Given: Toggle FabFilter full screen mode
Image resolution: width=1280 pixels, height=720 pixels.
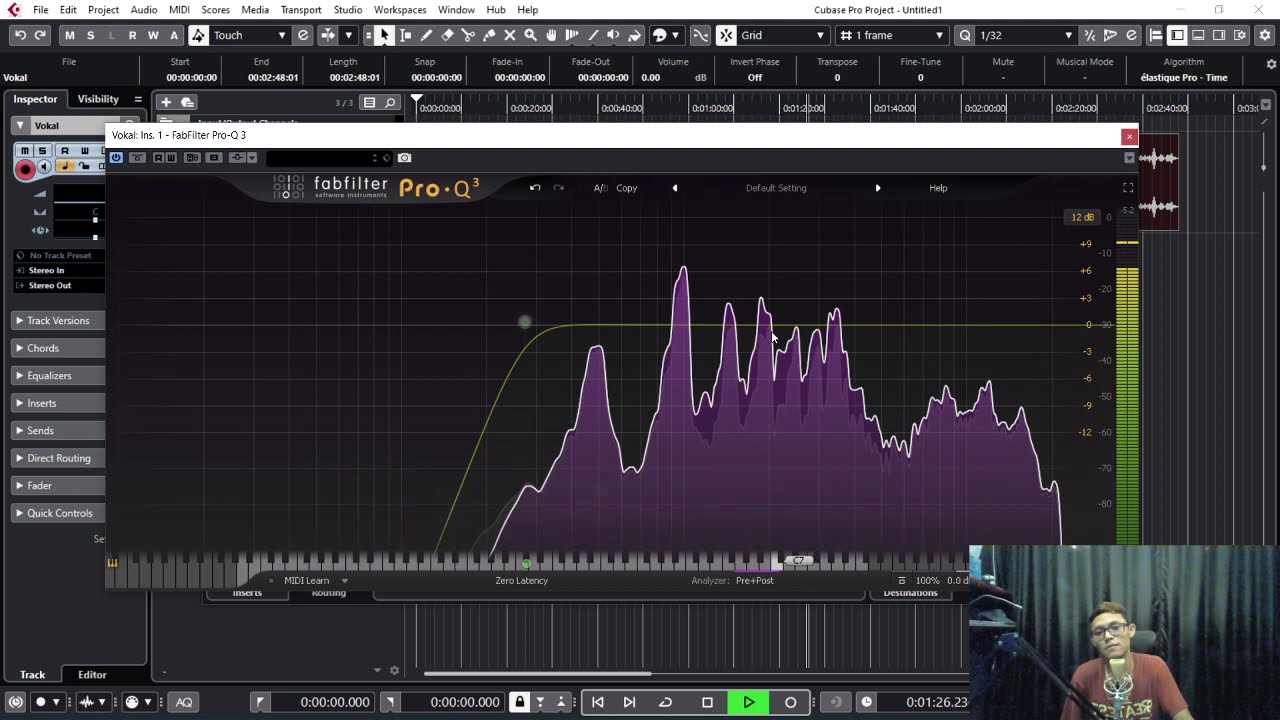Looking at the screenshot, I should 1128,188.
